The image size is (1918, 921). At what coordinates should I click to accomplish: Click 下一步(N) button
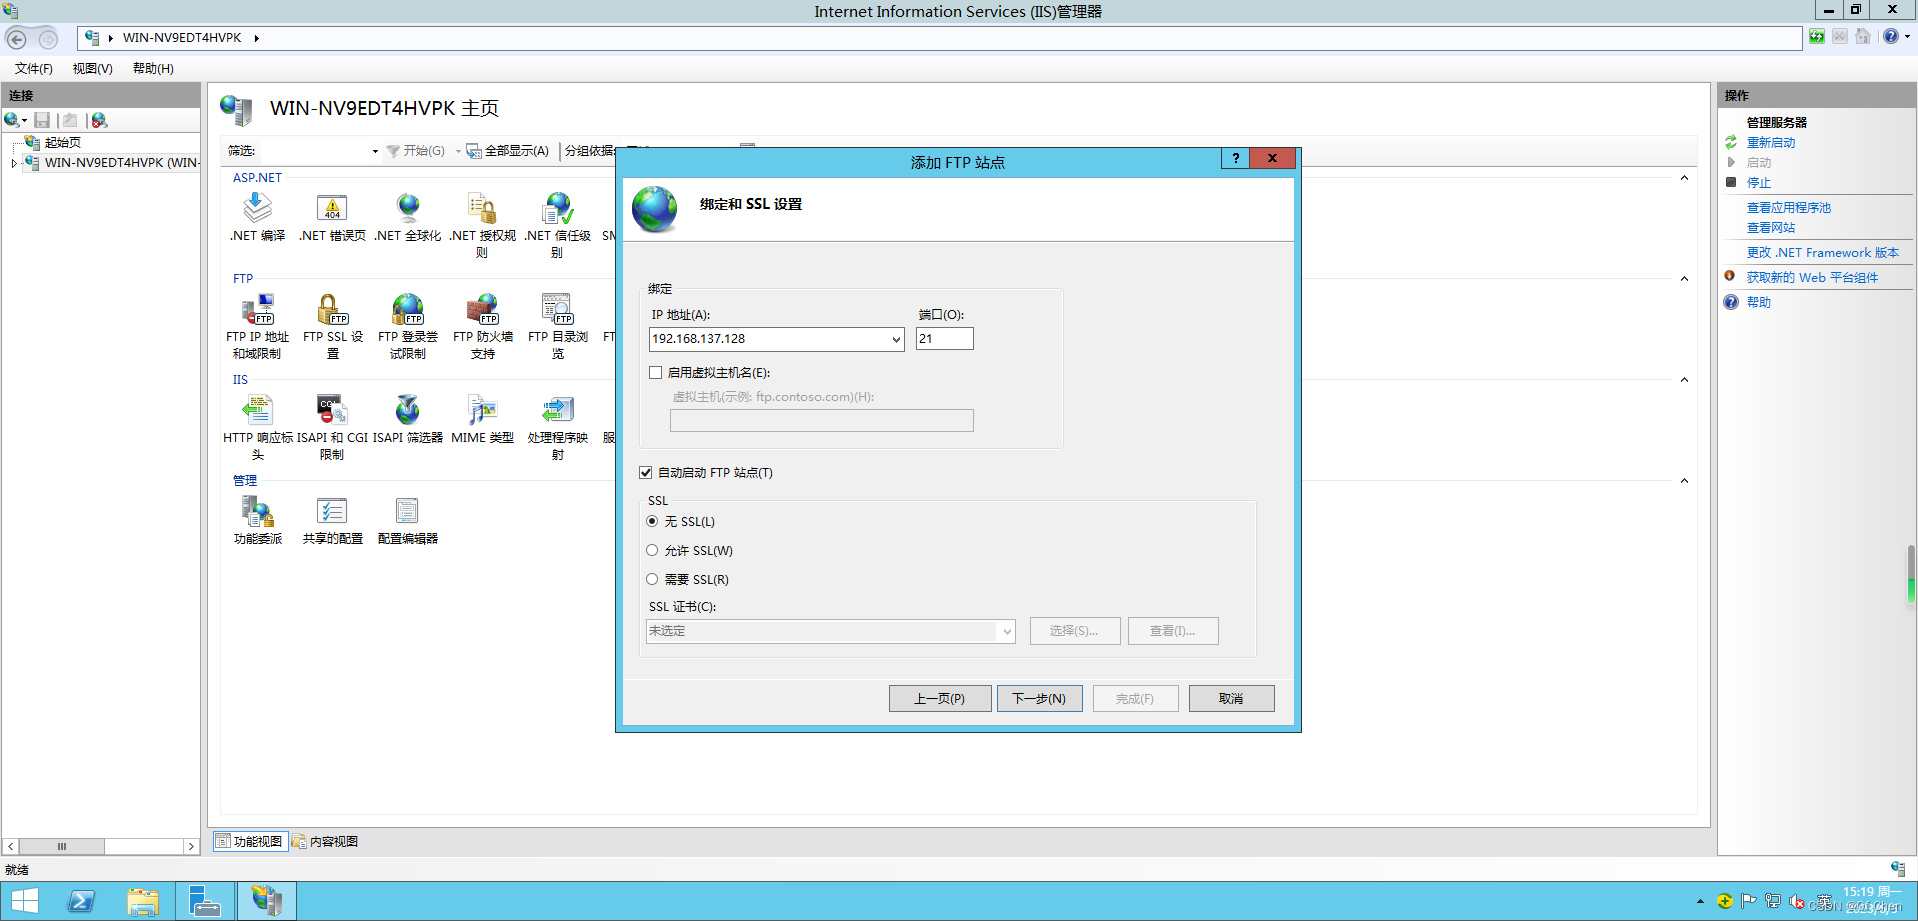1040,699
